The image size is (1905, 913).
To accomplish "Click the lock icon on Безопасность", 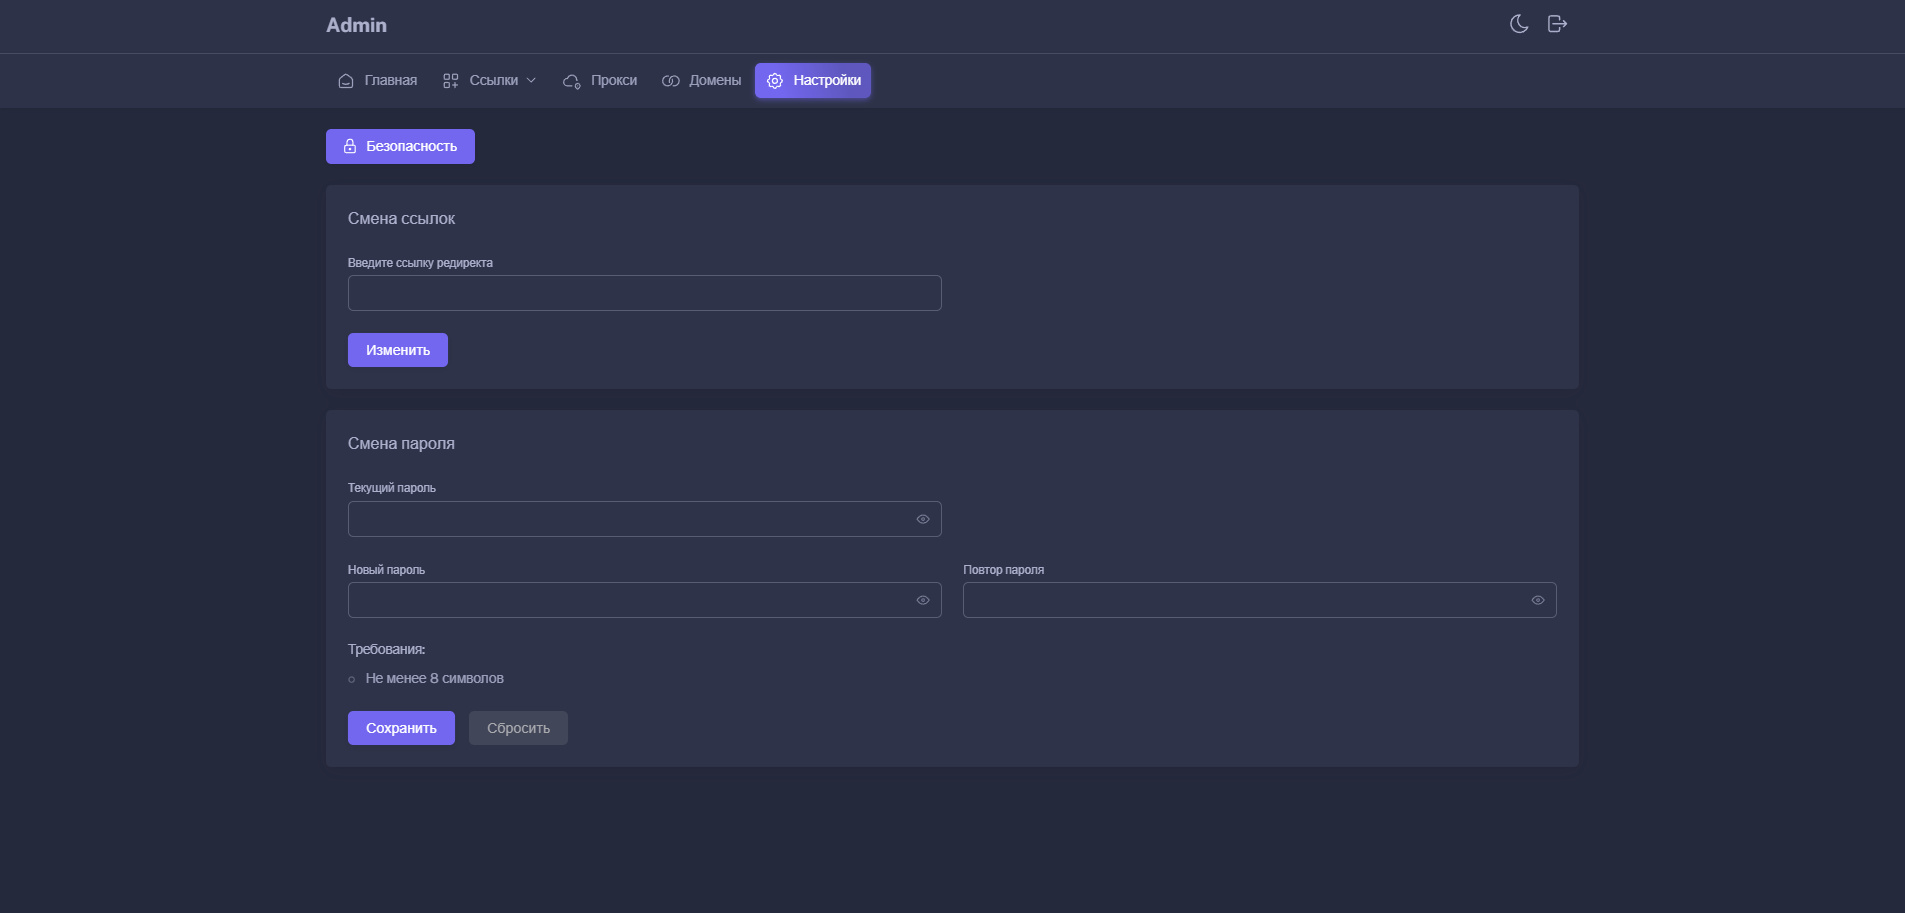I will pos(350,146).
